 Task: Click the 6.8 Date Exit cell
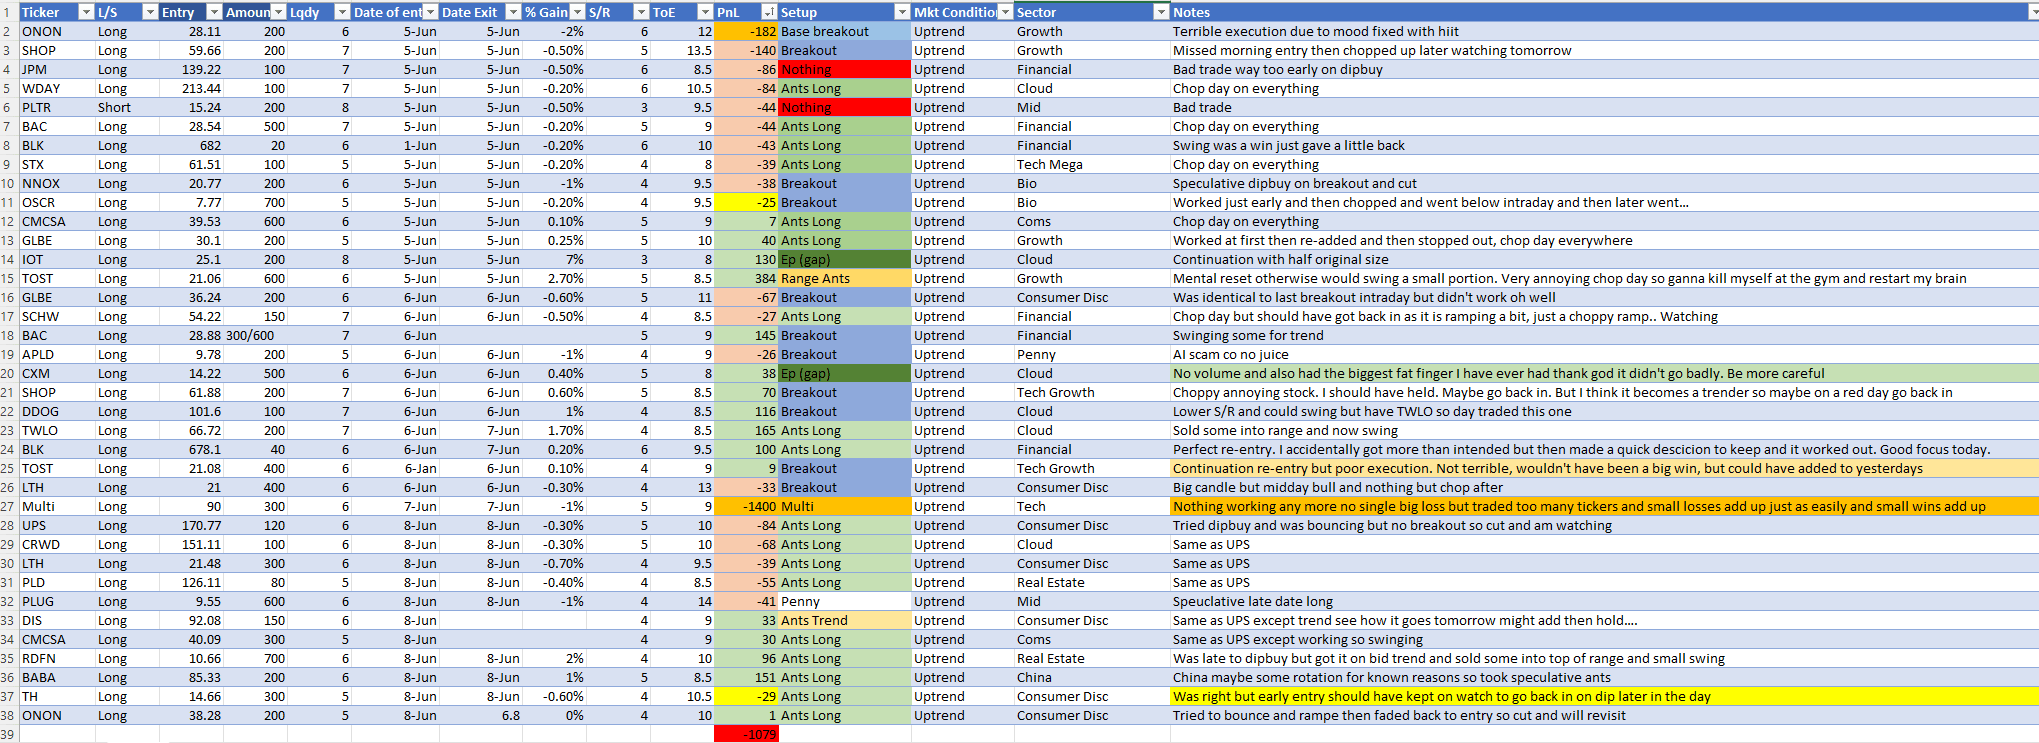pos(481,715)
